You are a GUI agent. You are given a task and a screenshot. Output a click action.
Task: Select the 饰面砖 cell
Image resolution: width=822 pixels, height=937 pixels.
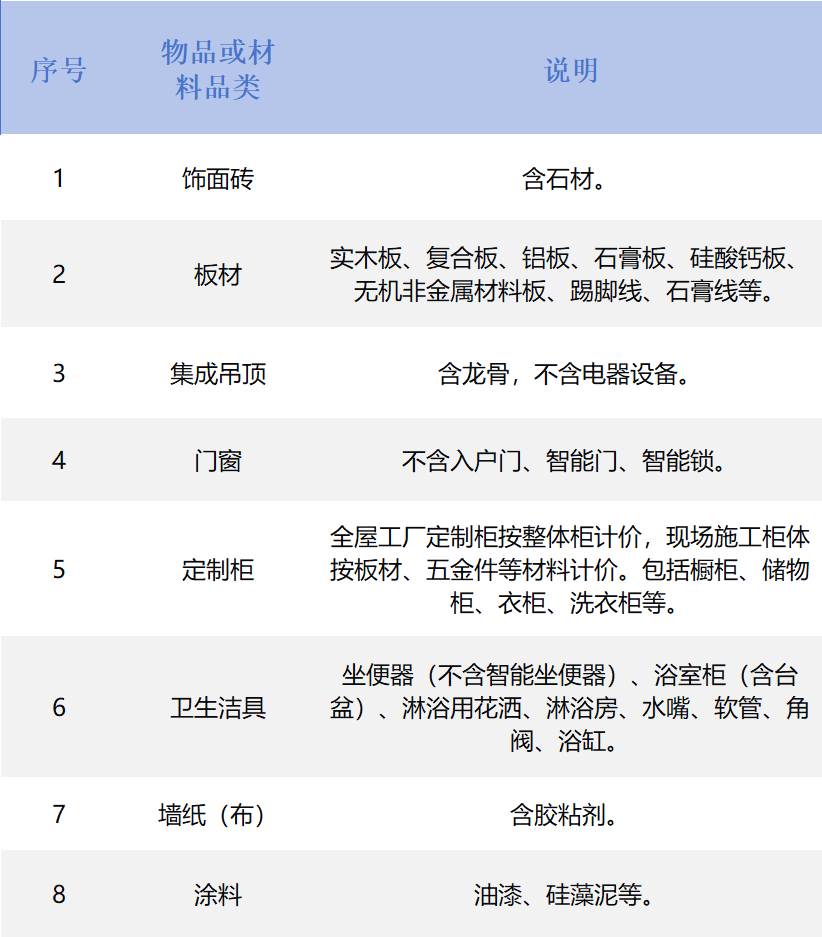218,178
